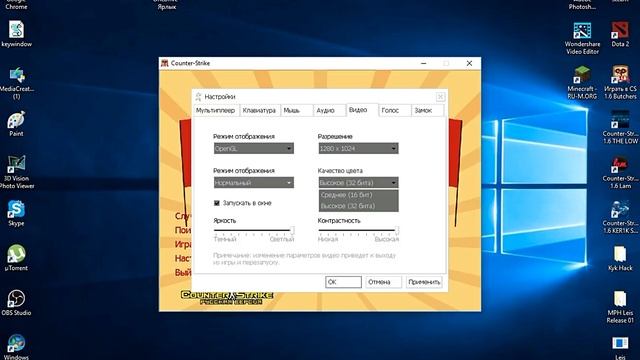Switch to the Аудио tab
Image resolution: width=640 pixels, height=360 pixels.
(329, 111)
